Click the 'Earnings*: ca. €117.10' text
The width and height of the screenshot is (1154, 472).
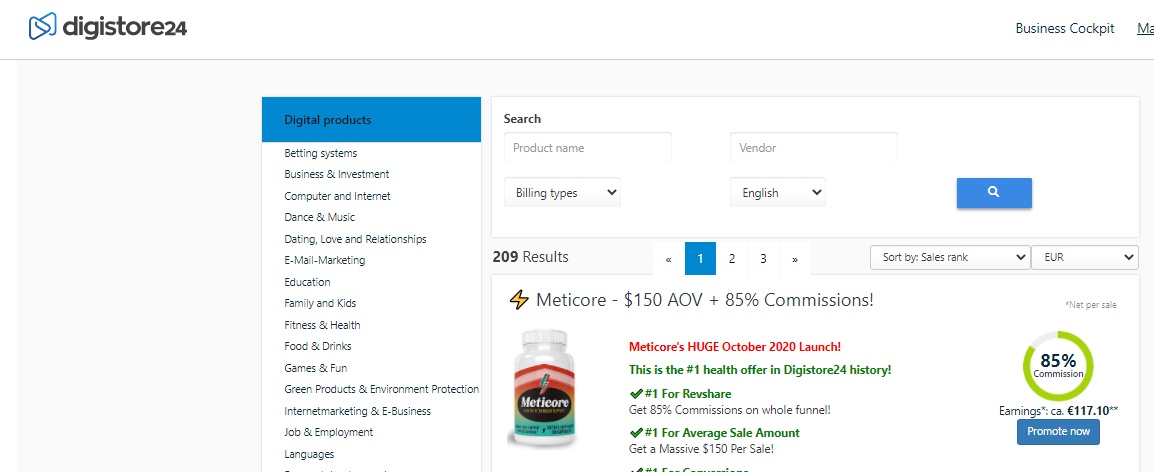(1058, 410)
